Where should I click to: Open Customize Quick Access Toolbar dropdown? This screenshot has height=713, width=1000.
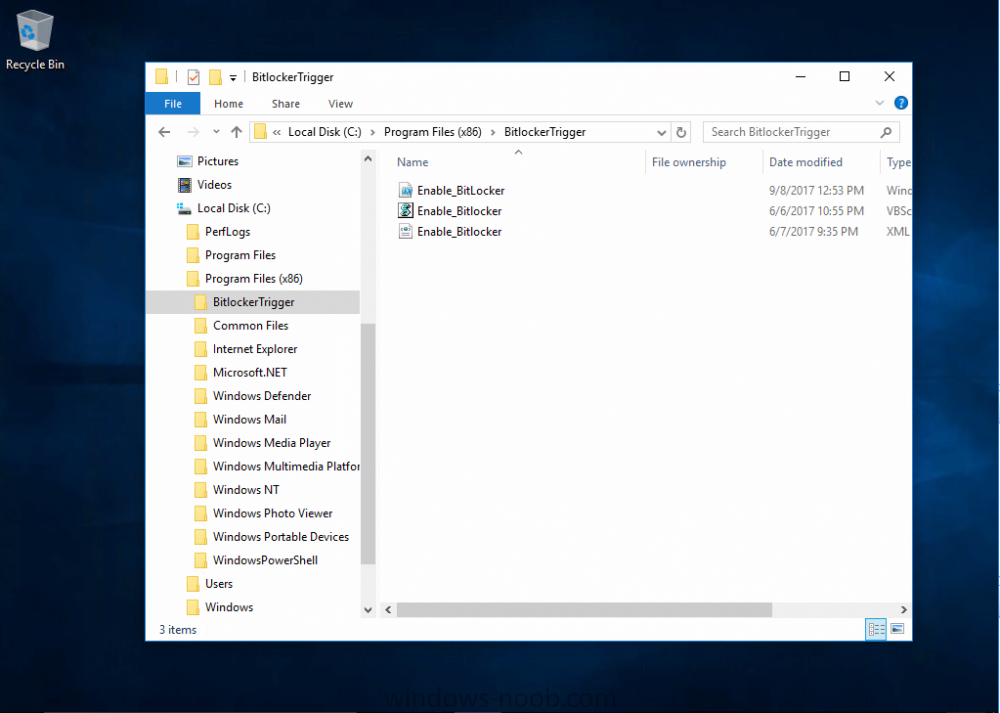233,78
